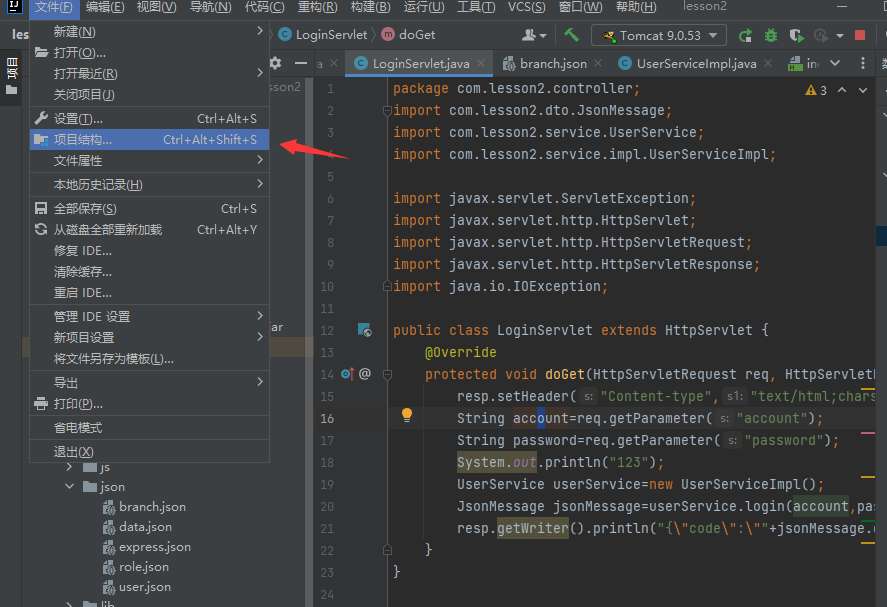This screenshot has height=607, width=887.
Task: Go to previous highlighted error arrow
Action: coord(842,90)
